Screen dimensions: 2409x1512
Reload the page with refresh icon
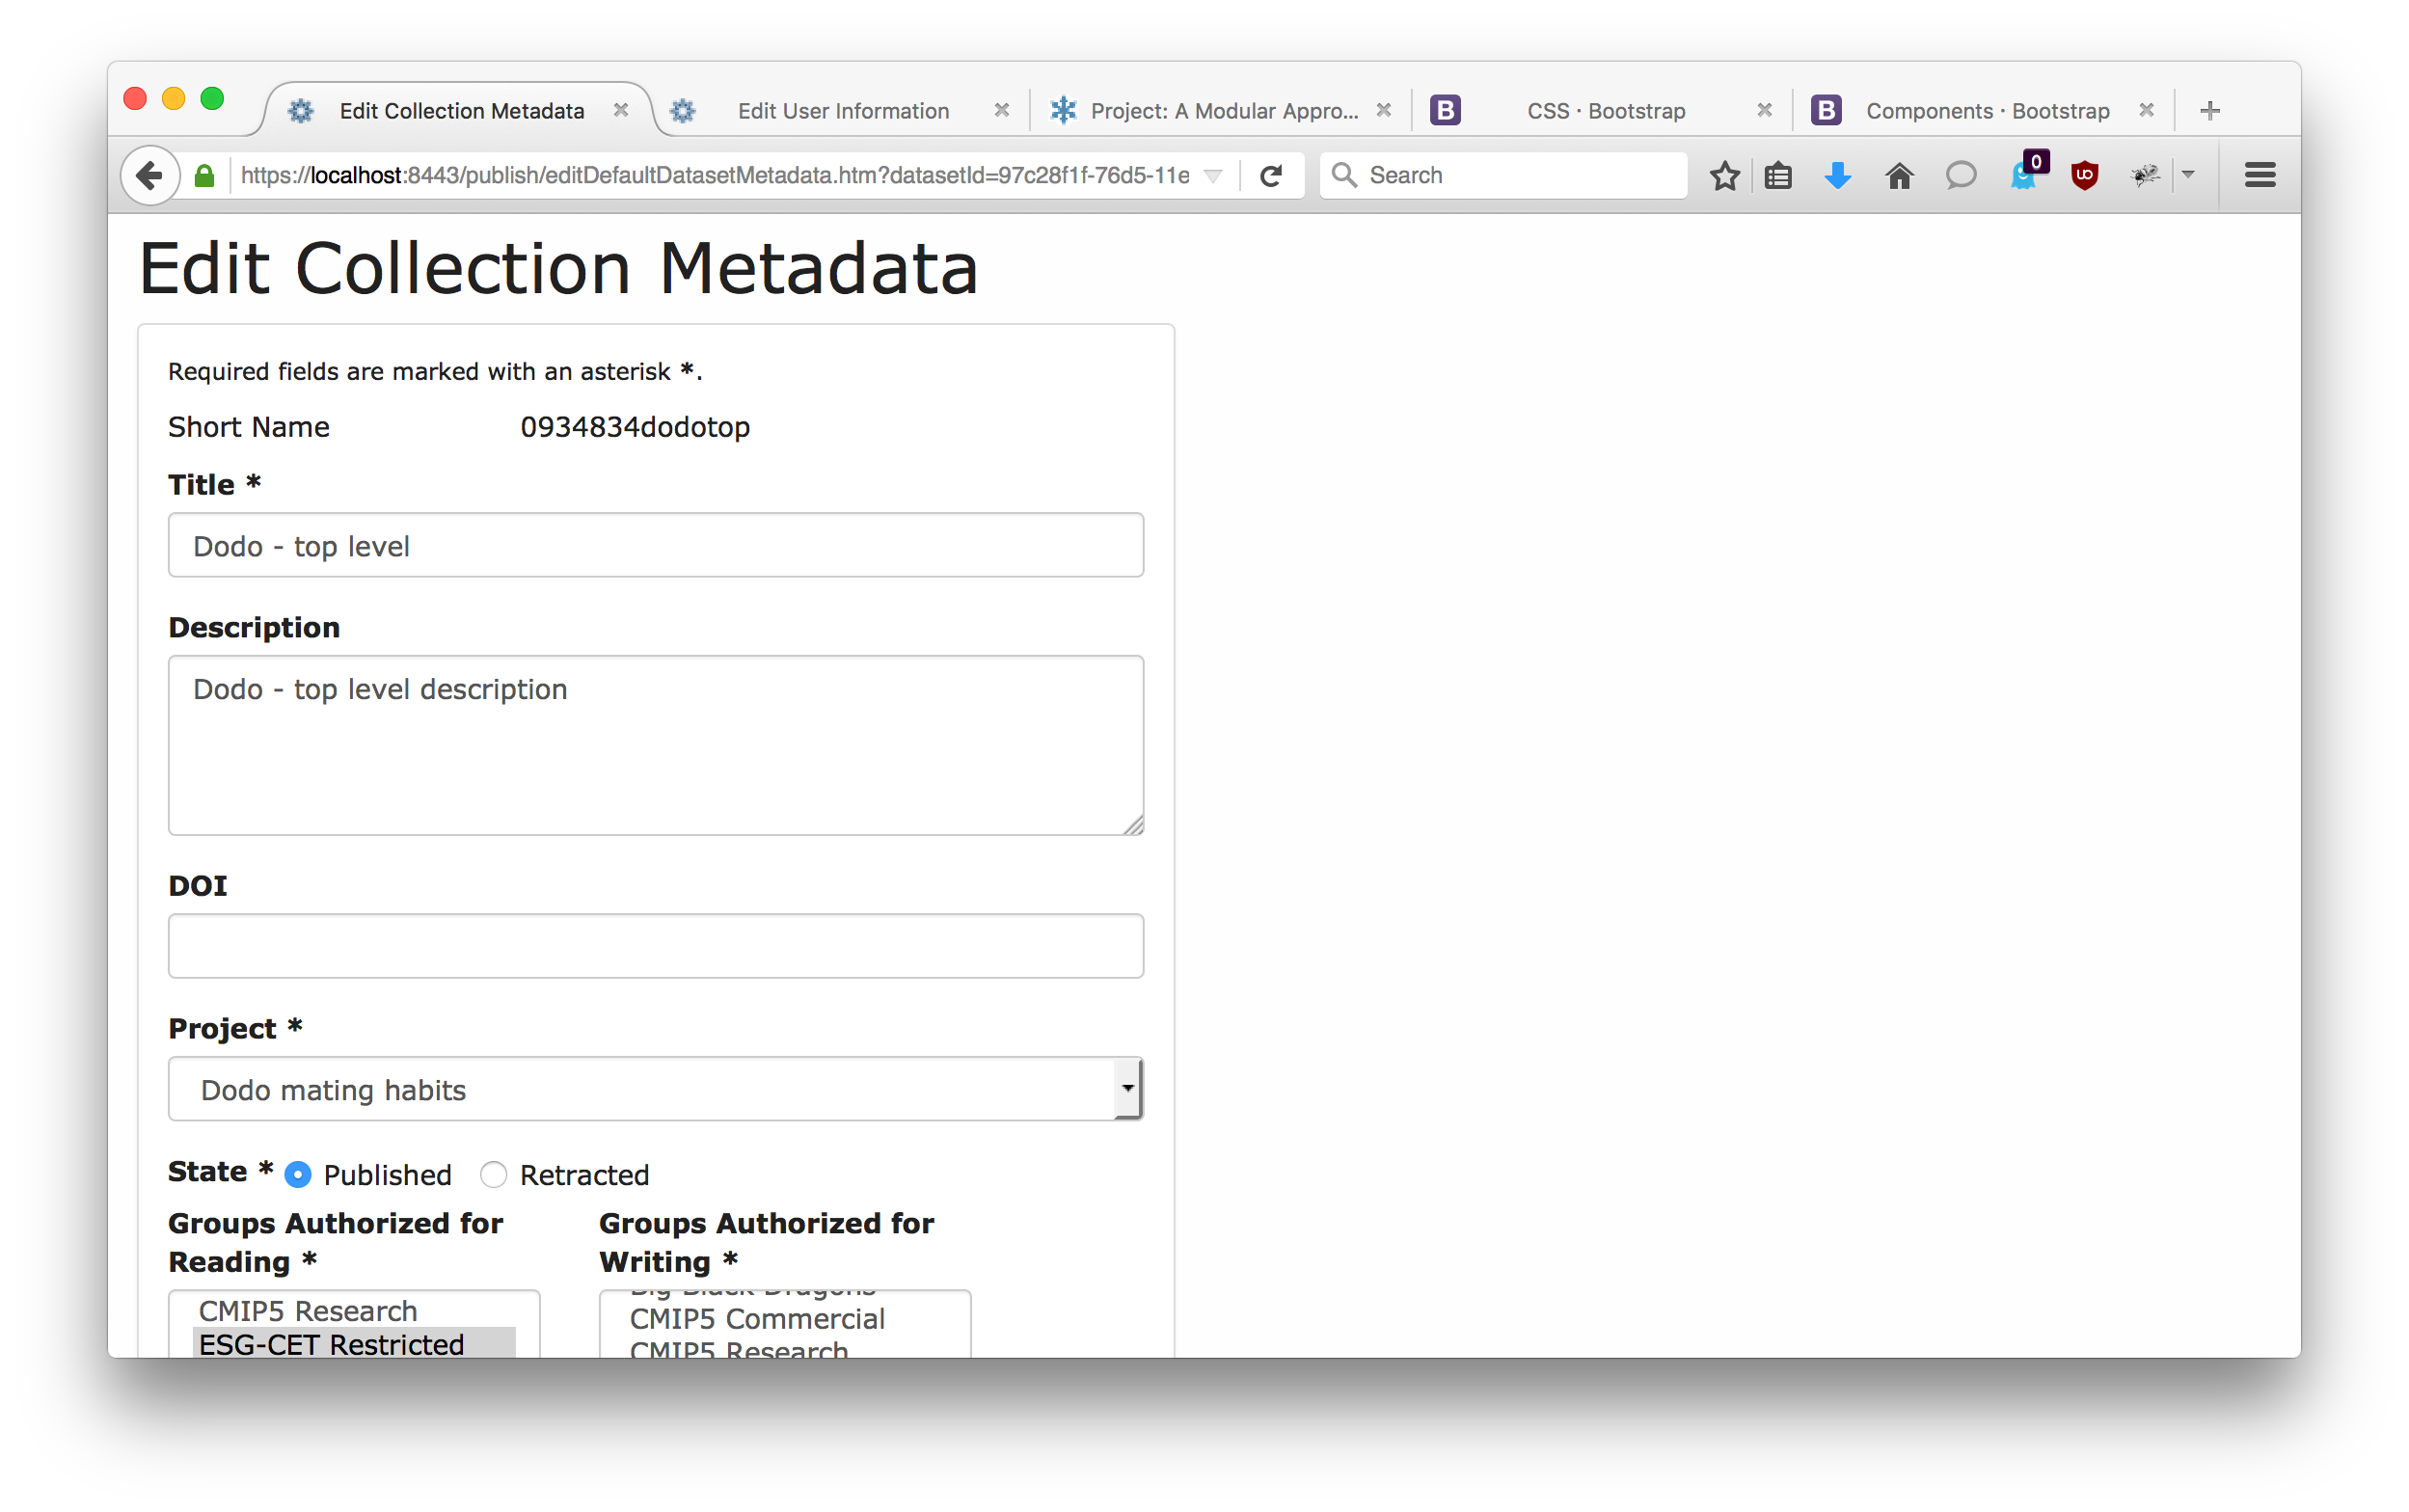(x=1270, y=176)
